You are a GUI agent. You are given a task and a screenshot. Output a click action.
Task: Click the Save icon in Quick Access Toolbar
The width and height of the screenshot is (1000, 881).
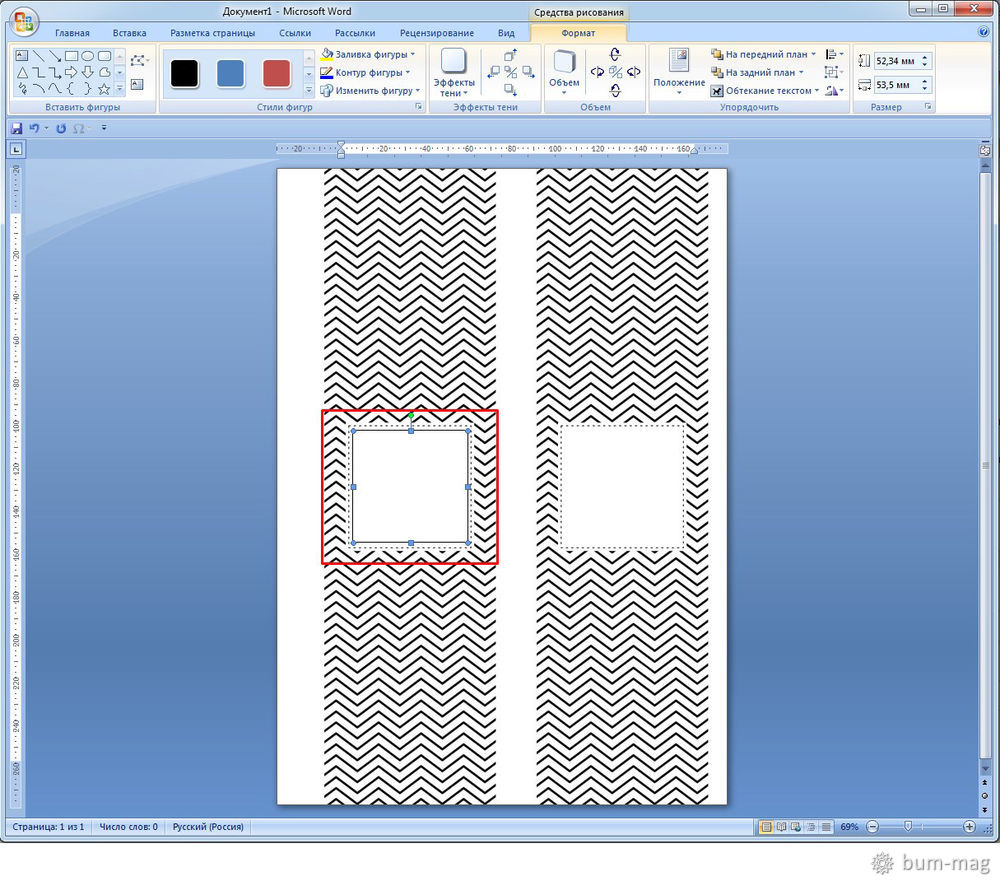coord(17,128)
